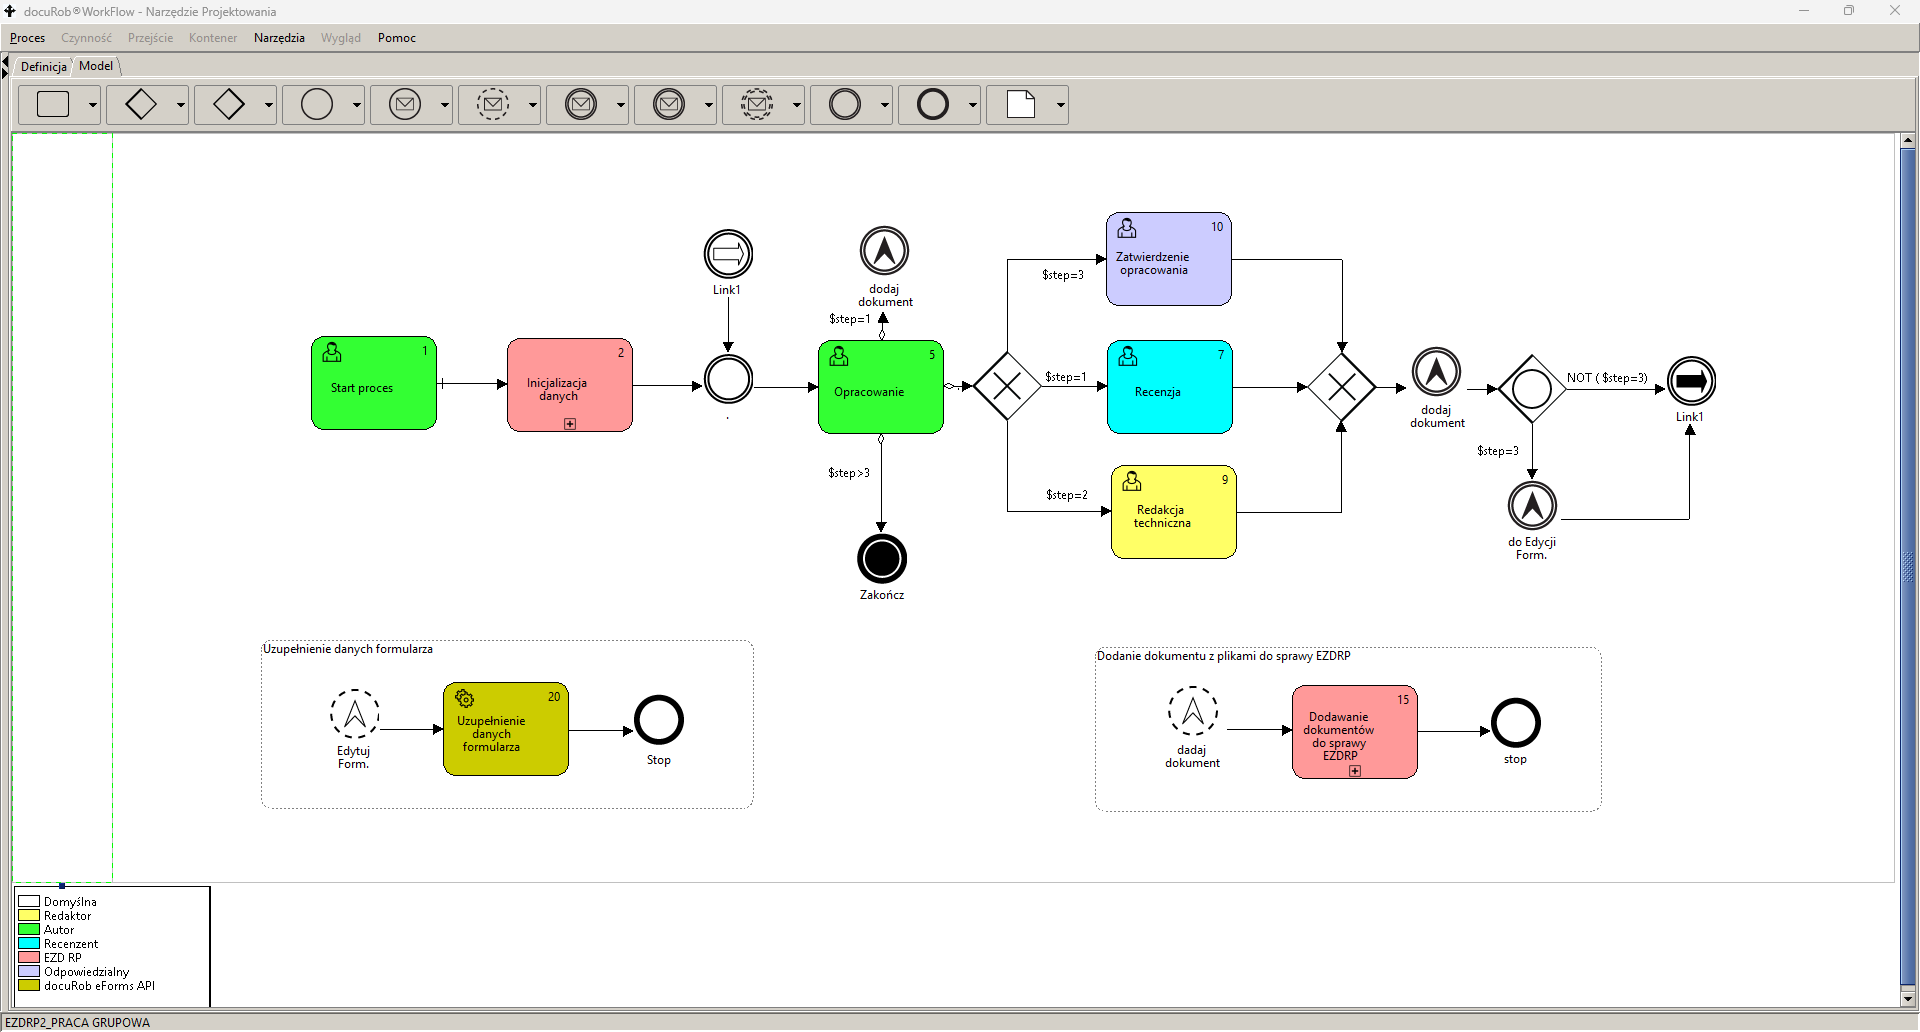Select the plain circle start event tool
Viewport: 1920px width, 1032px height.
[317, 104]
